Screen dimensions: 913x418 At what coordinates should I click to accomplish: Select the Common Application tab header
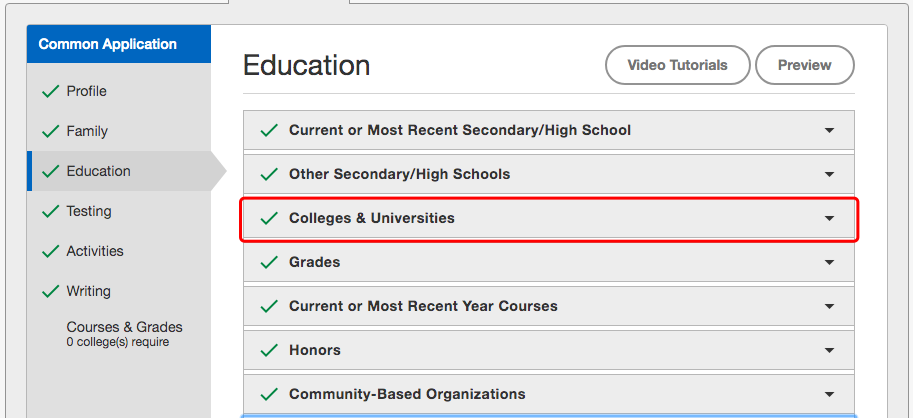click(x=119, y=44)
